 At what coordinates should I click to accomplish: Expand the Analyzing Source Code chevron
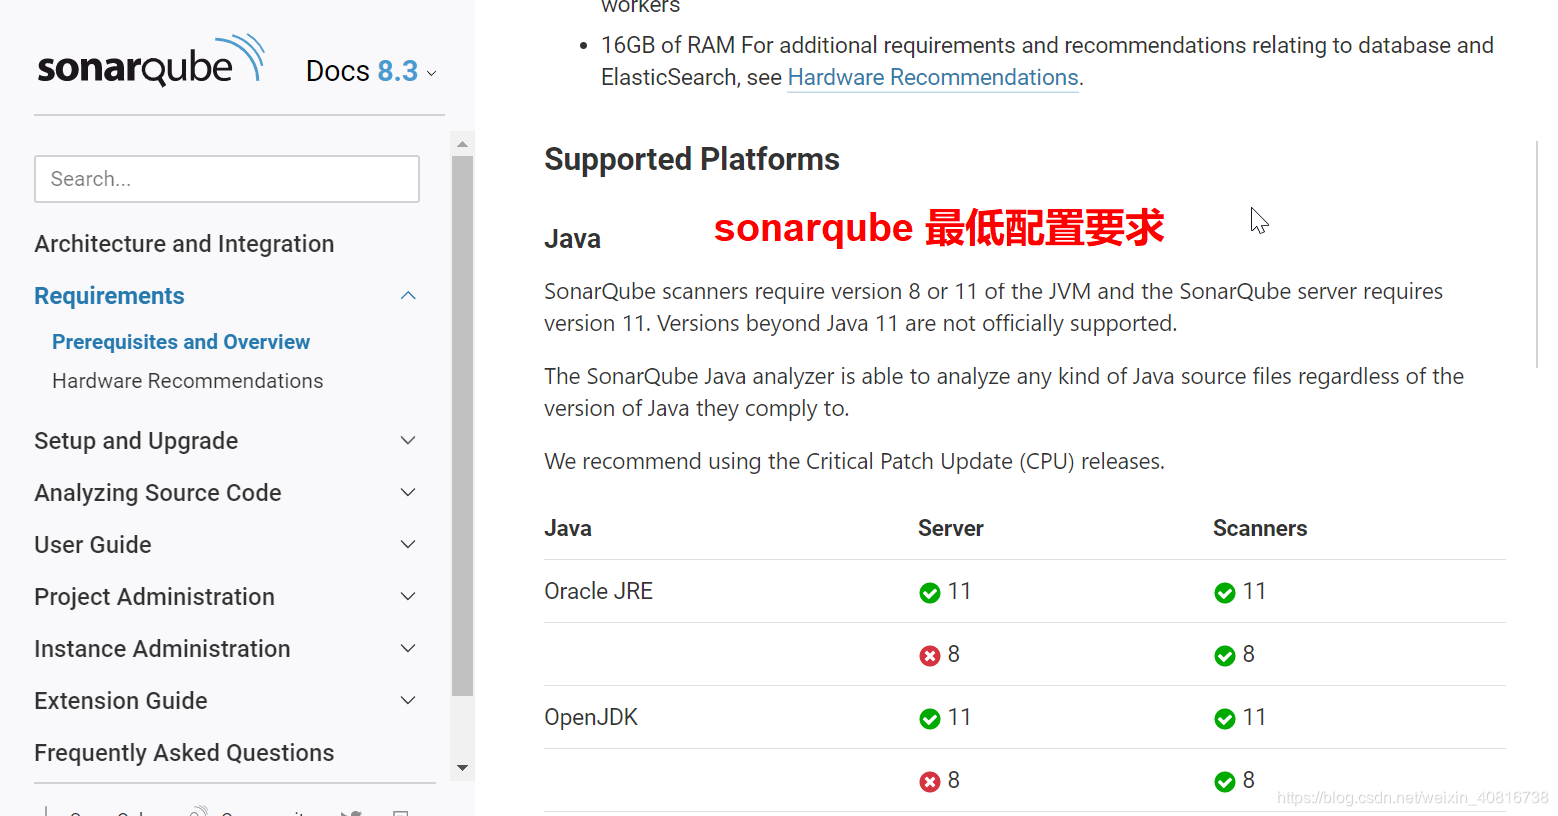point(408,492)
